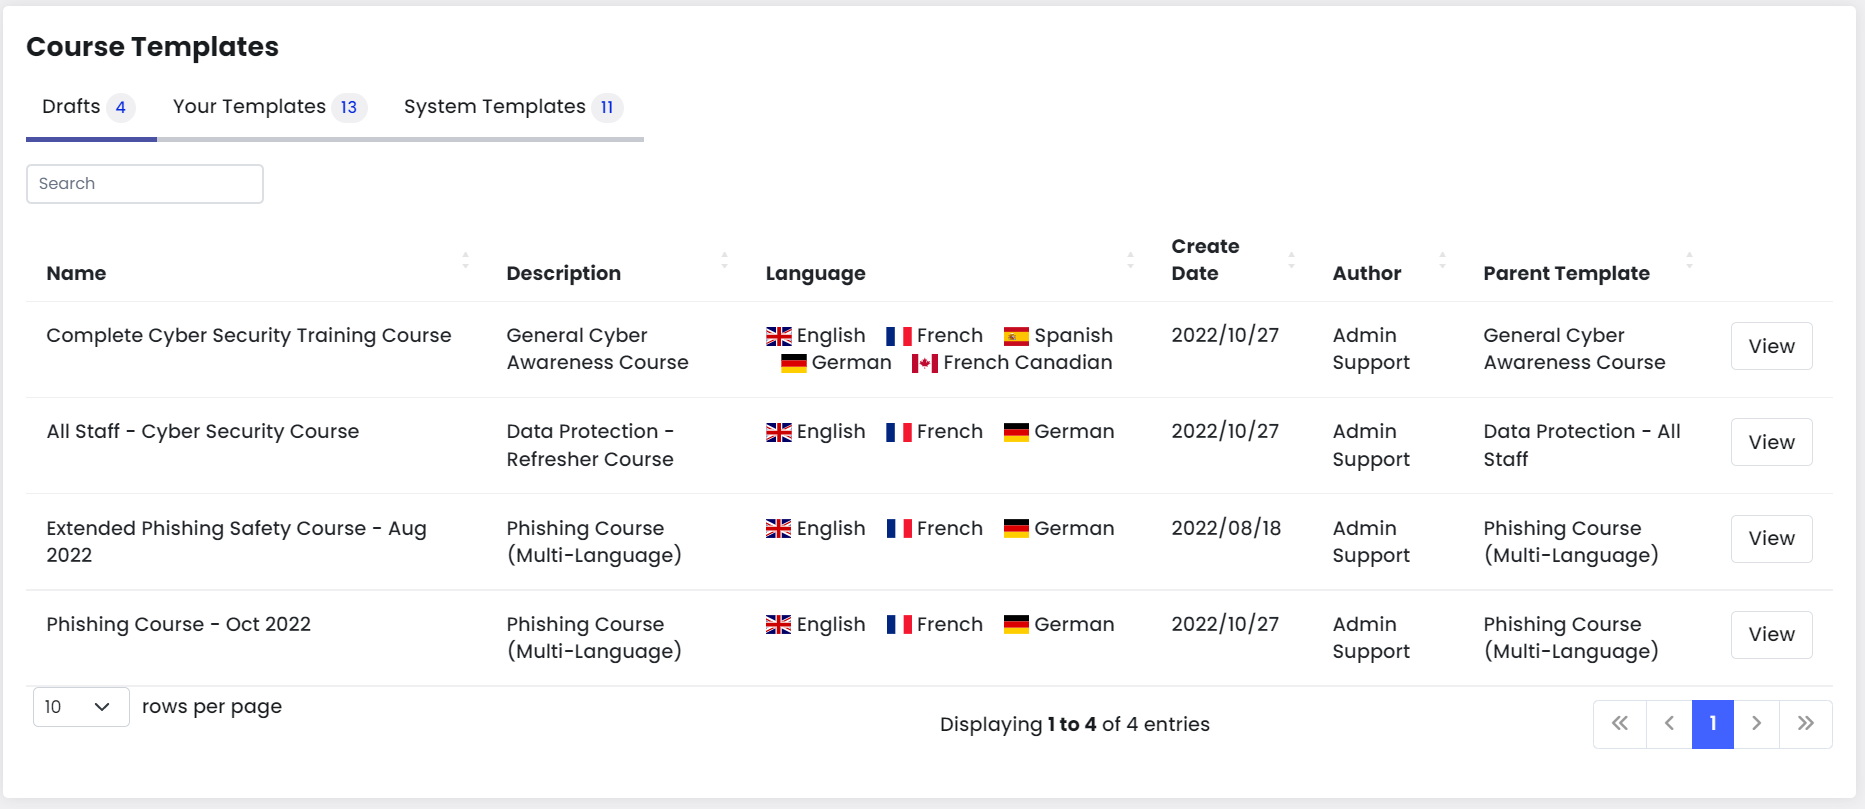The width and height of the screenshot is (1865, 809).
Task: Open the rows per page dropdown
Action: [x=81, y=707]
